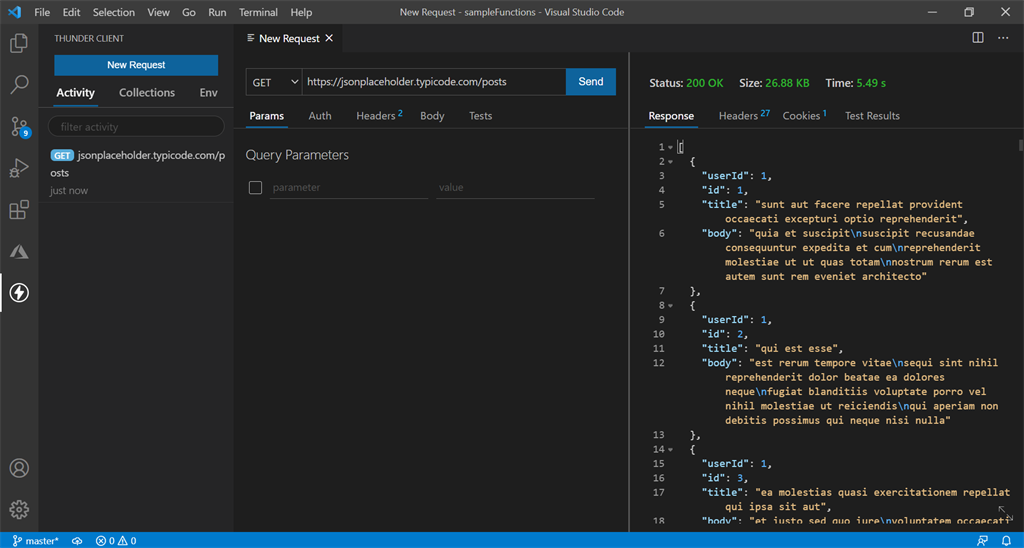Open the Extensions view icon

click(19, 210)
